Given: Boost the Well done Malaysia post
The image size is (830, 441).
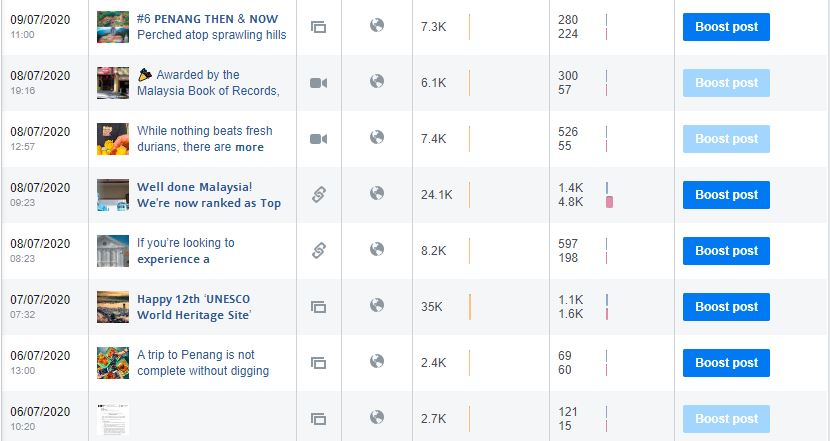Looking at the screenshot, I should click(x=726, y=195).
